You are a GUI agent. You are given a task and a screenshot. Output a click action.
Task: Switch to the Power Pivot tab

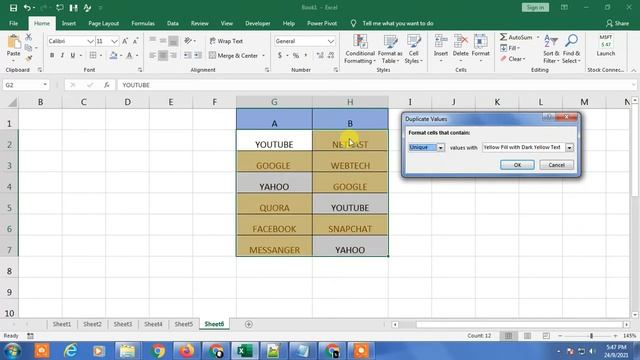coord(322,24)
